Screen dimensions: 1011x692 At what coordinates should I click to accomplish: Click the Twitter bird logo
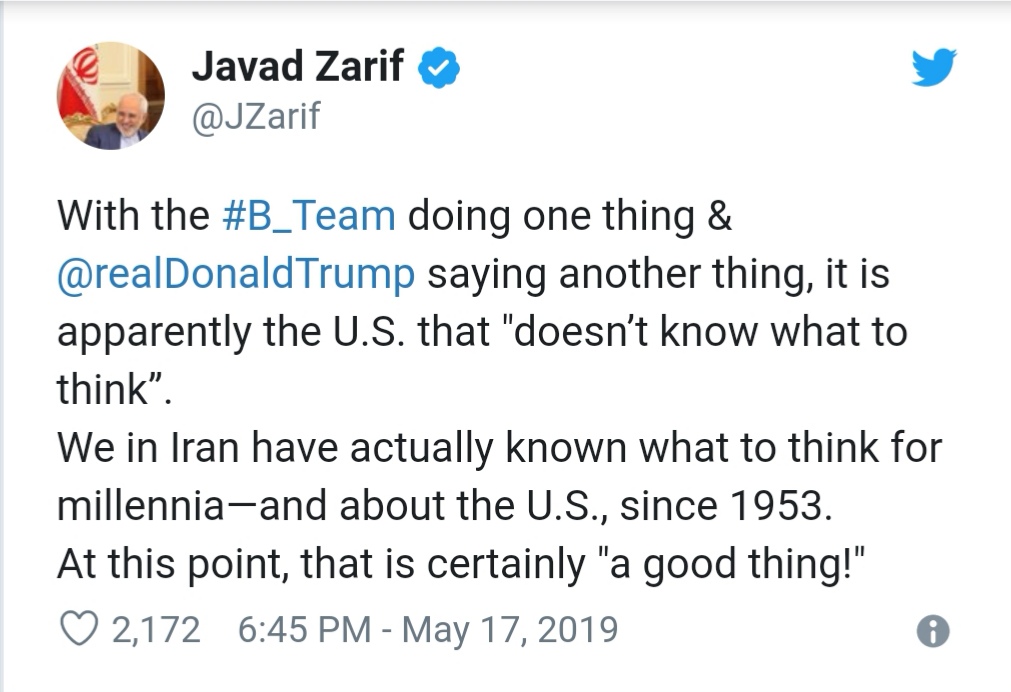tap(934, 66)
